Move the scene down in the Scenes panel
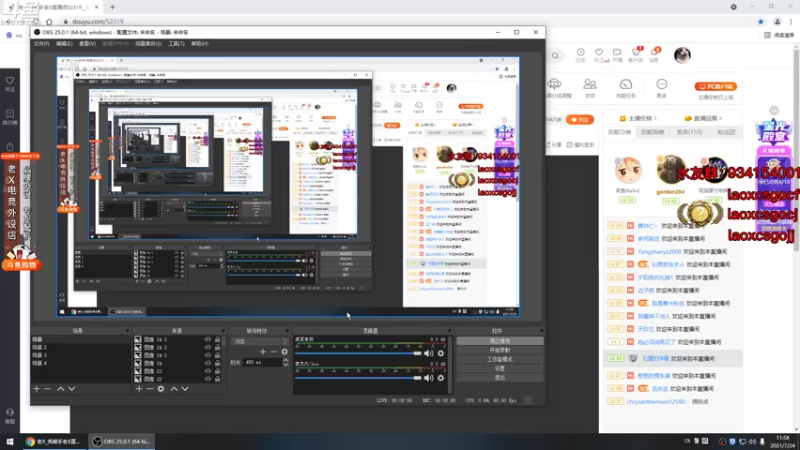The width and height of the screenshot is (800, 450). (x=71, y=389)
